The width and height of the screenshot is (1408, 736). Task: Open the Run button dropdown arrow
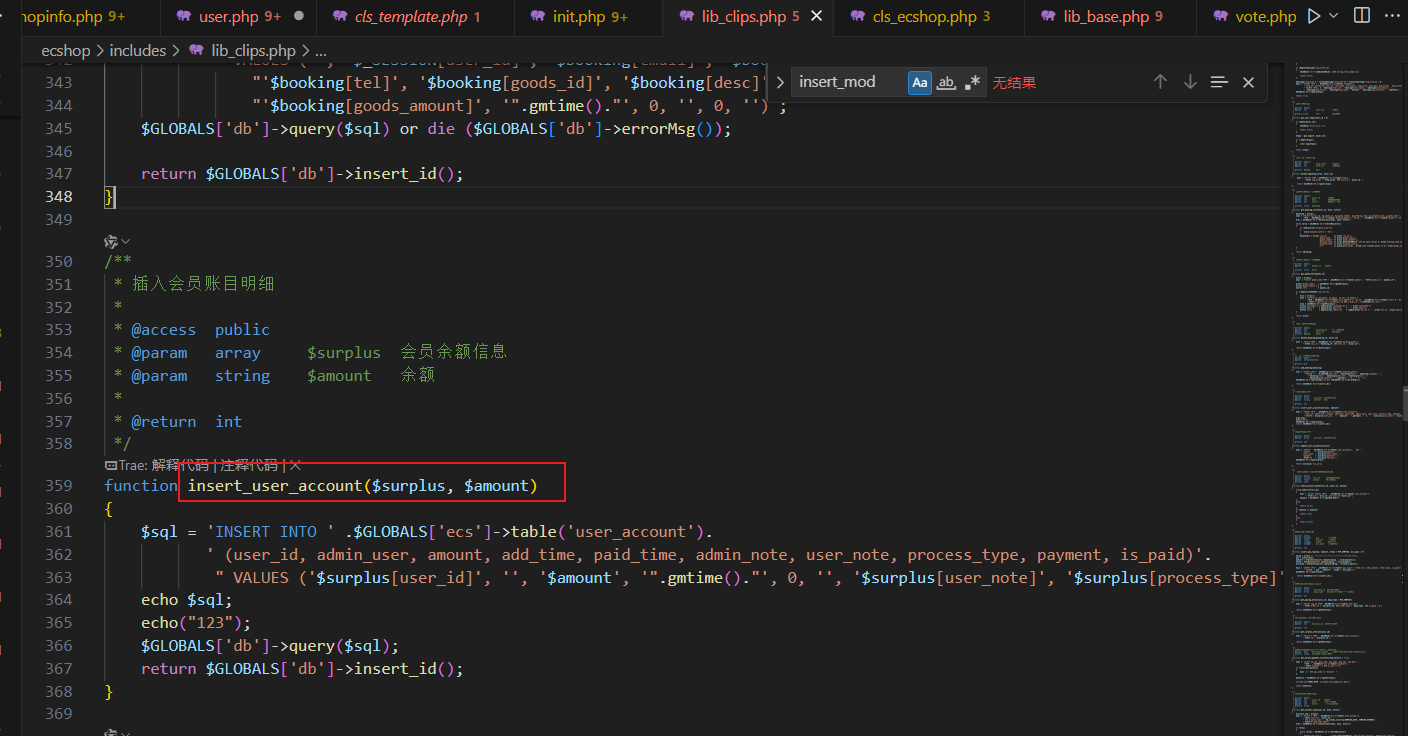tap(1334, 16)
